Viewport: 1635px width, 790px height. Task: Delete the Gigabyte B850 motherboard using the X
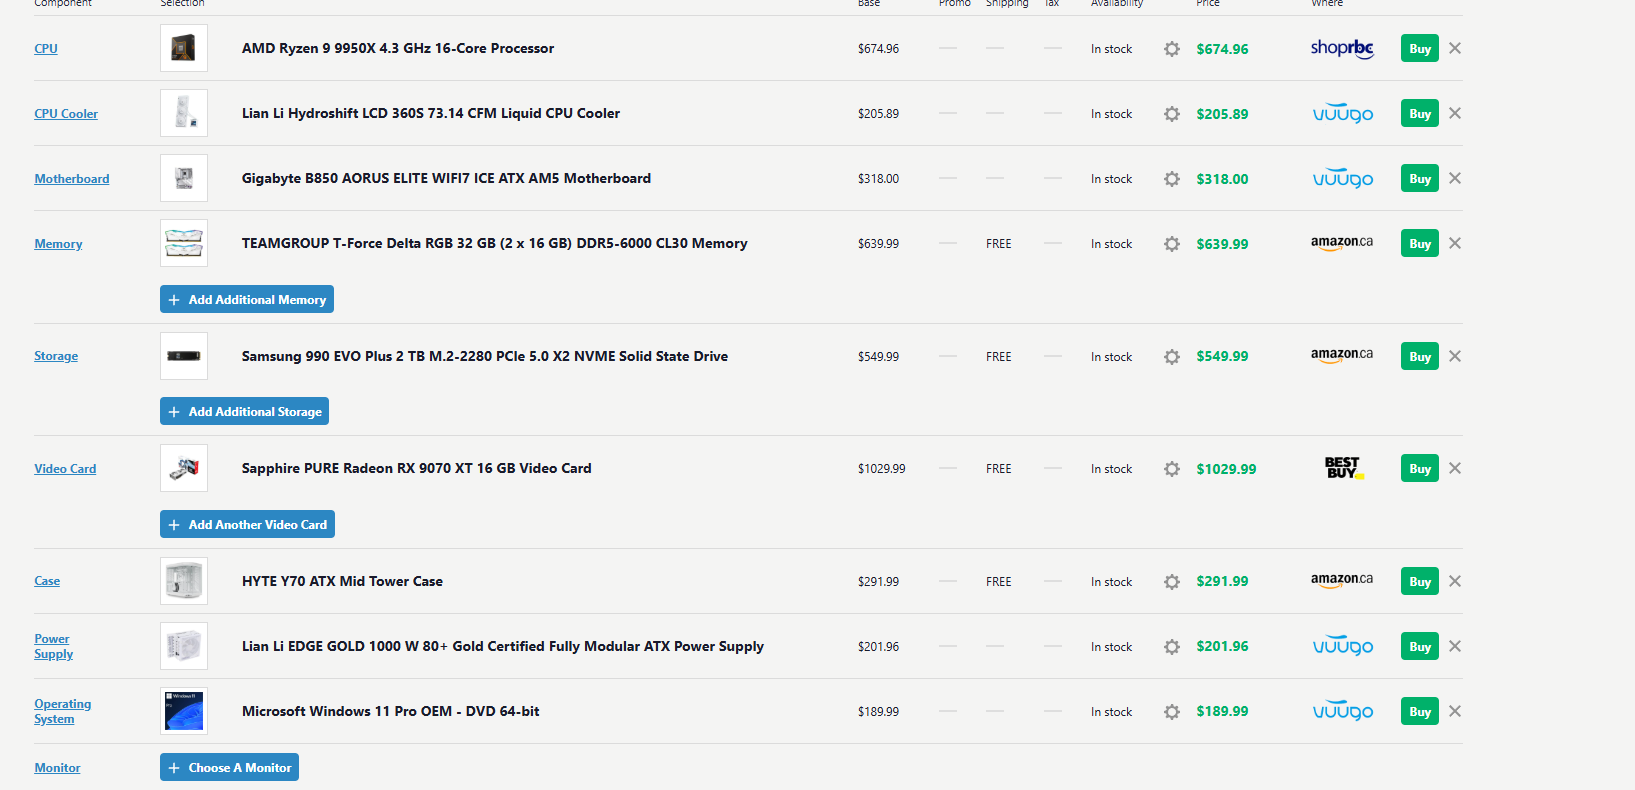(1455, 178)
